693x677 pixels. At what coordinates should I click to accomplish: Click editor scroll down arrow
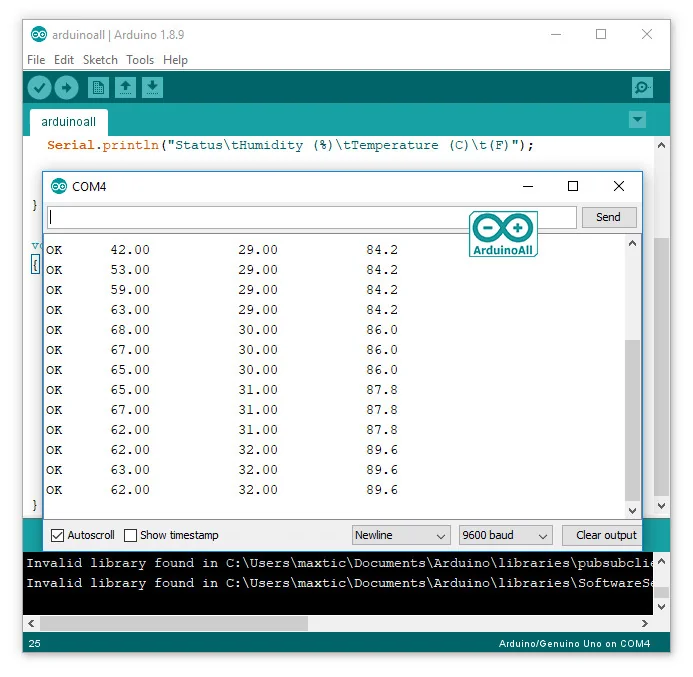click(661, 506)
